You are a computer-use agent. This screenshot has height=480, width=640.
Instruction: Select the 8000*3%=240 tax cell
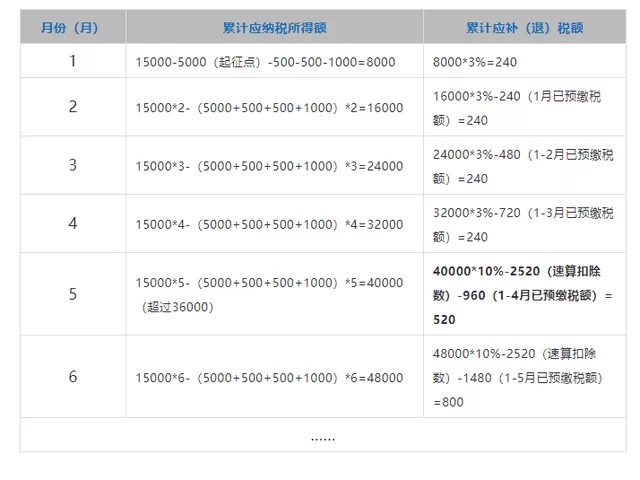[x=473, y=62]
